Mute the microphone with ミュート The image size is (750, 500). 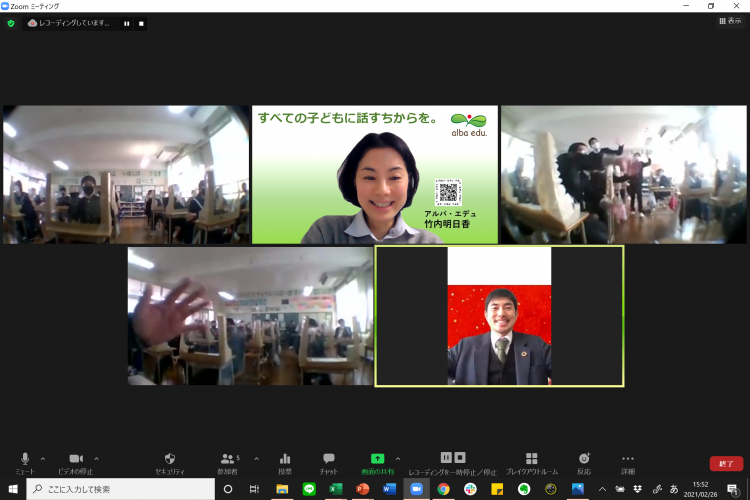click(25, 464)
